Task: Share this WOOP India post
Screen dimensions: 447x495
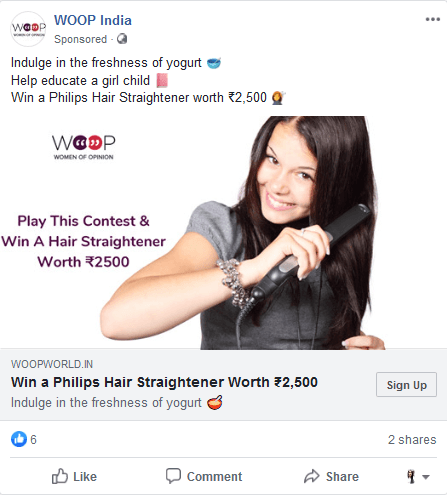Action: [x=331, y=476]
